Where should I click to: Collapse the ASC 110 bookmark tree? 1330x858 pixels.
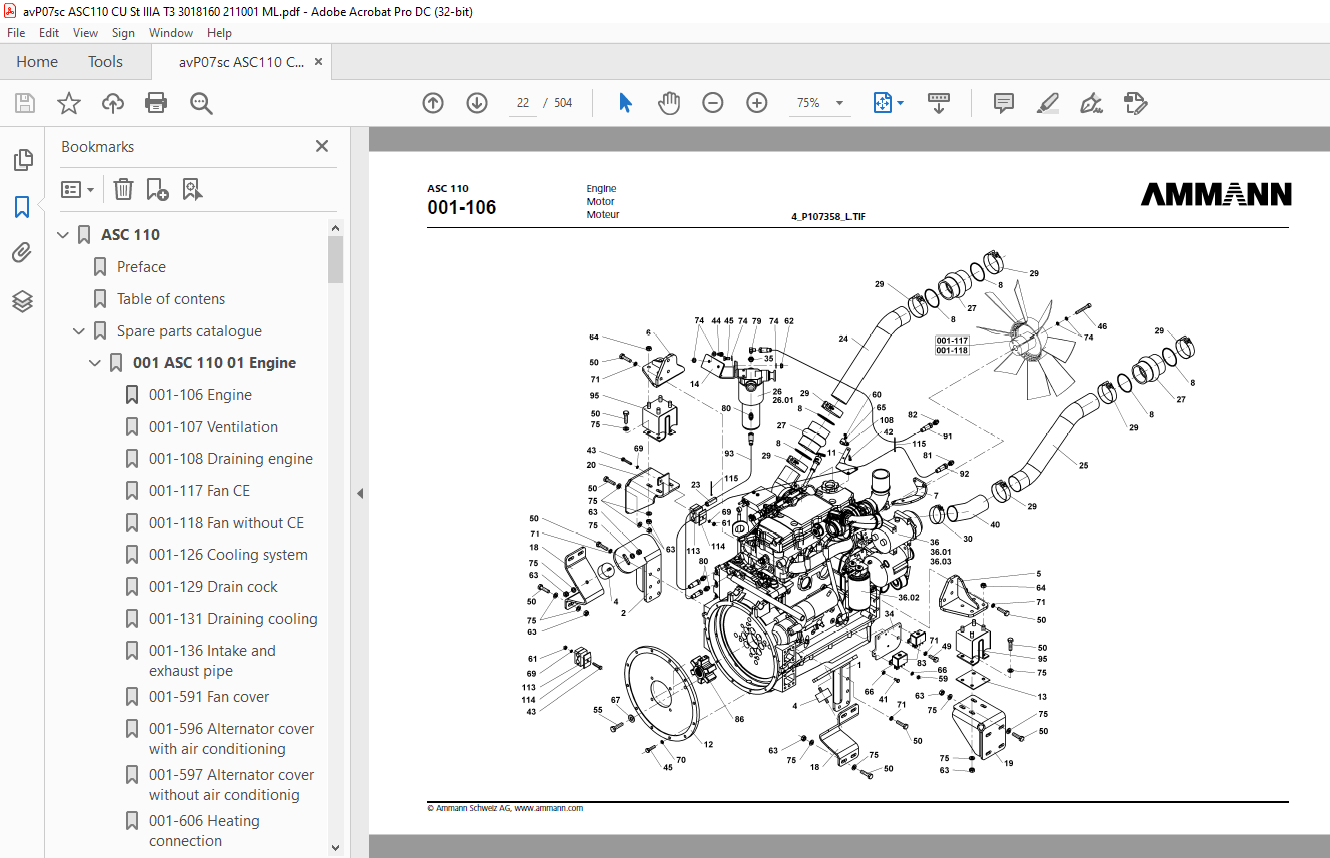coord(63,235)
